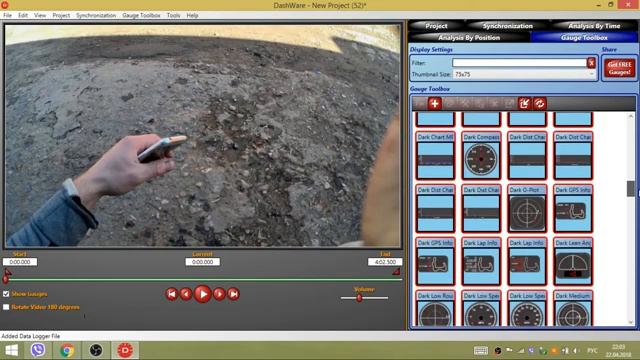Open the Gauge Toolbox menu
Image resolution: width=640 pixels, height=360 pixels.
pyautogui.click(x=141, y=15)
